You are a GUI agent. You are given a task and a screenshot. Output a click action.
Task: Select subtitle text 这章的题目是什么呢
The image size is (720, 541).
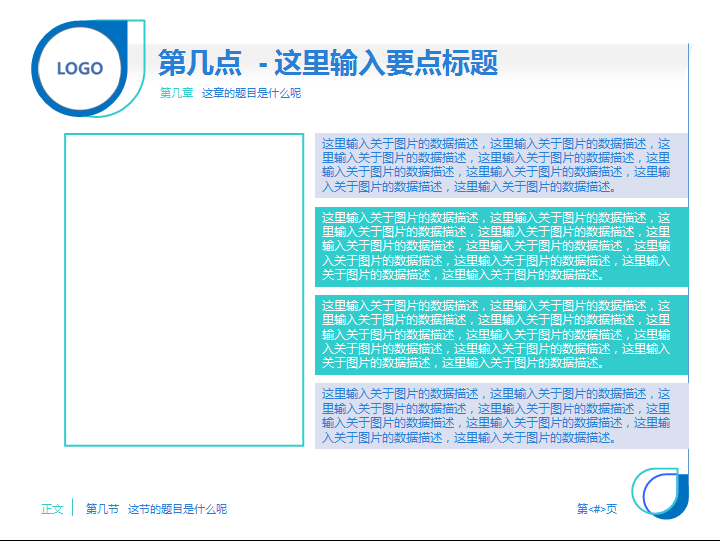coord(251,93)
